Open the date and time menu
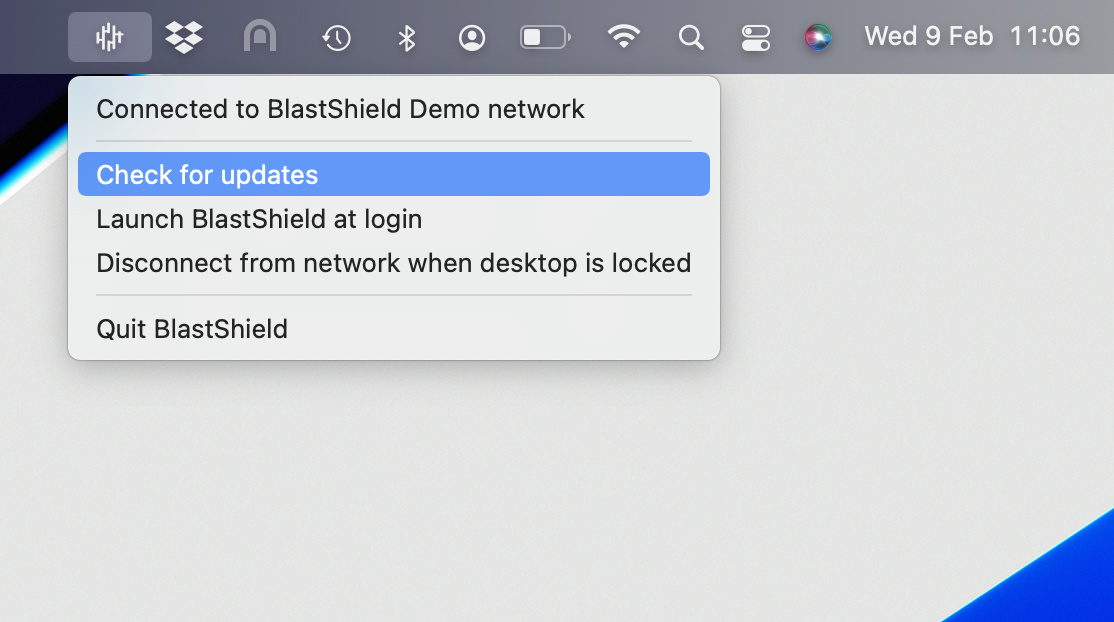The image size is (1114, 622). [971, 36]
